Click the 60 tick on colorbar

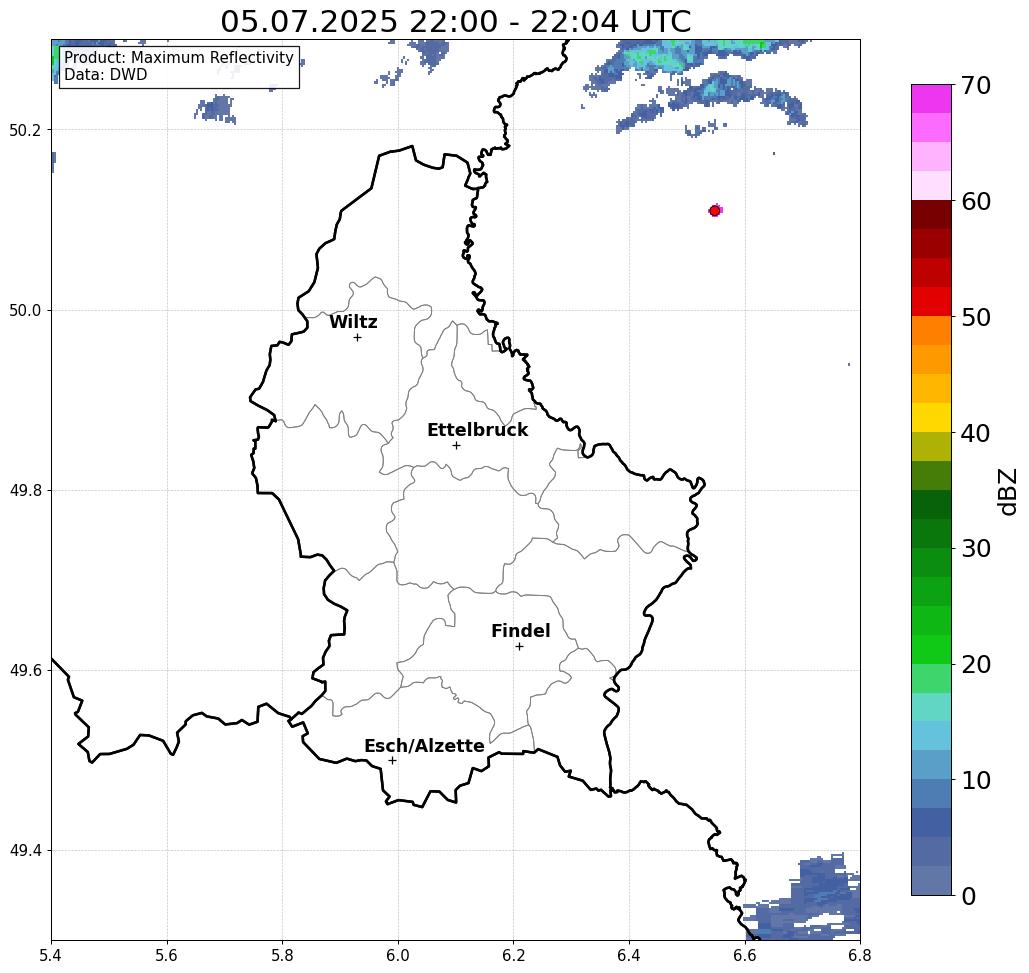[976, 201]
